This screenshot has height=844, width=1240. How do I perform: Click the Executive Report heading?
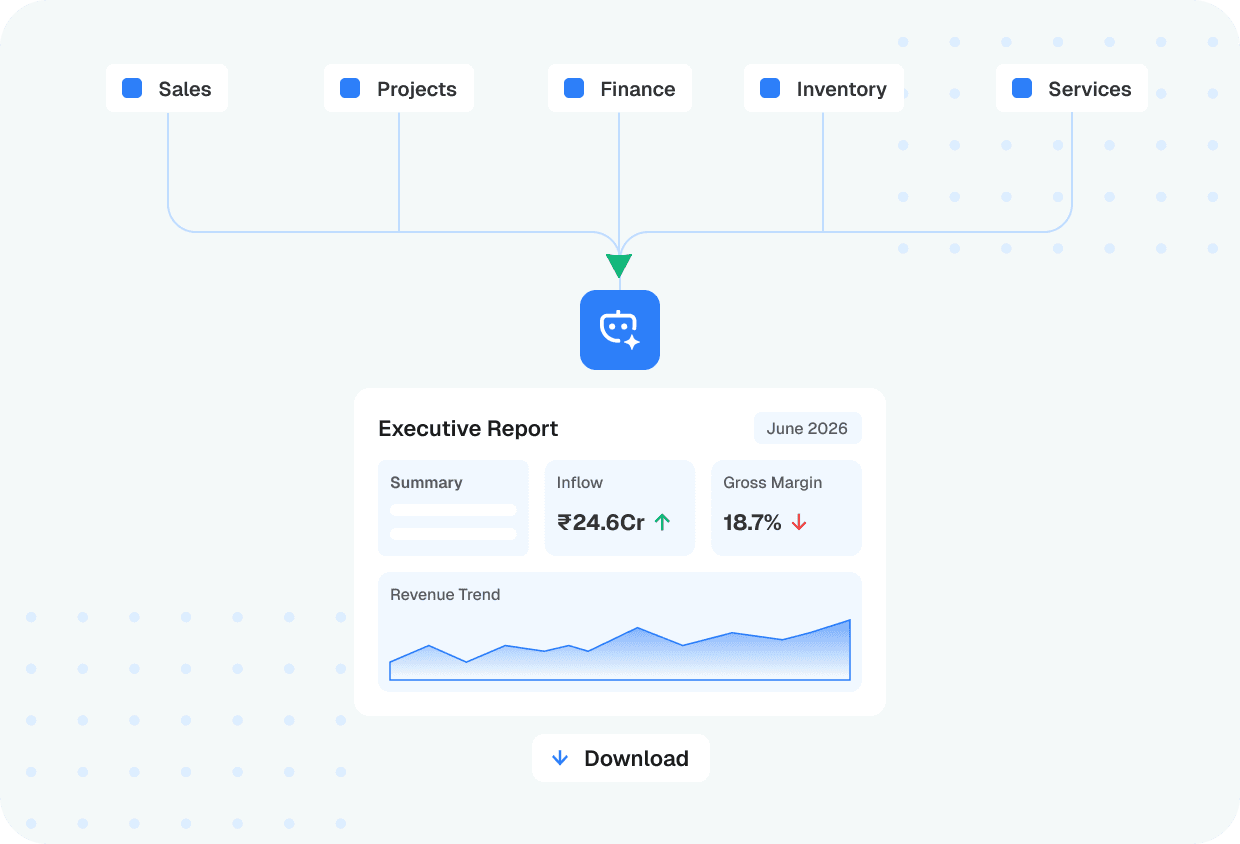tap(468, 428)
